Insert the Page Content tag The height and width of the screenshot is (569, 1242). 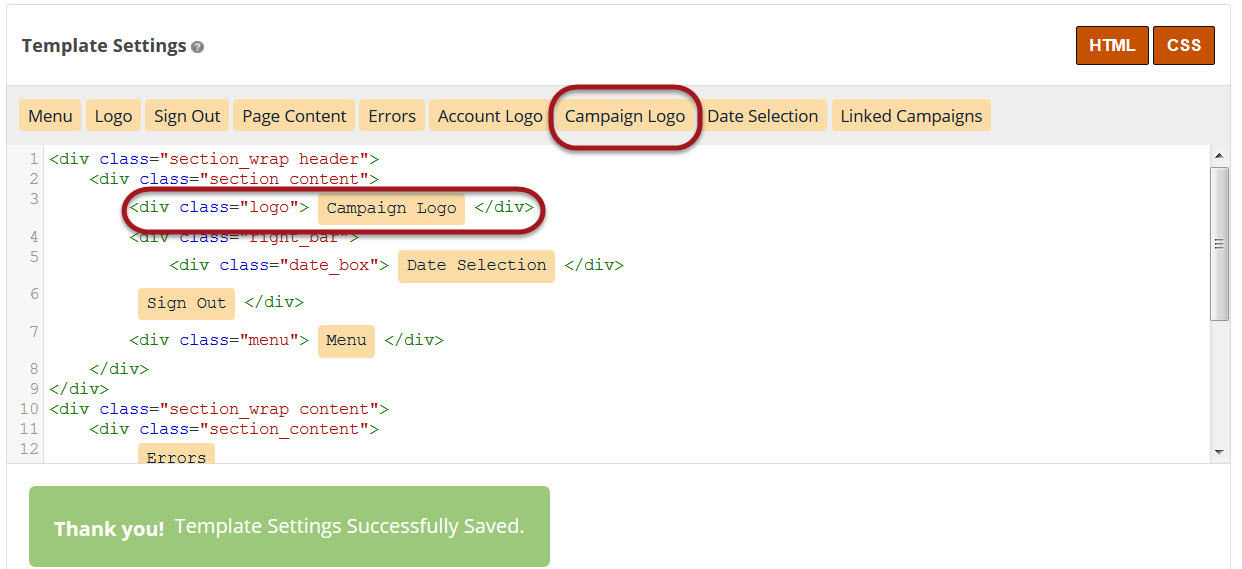pos(294,116)
